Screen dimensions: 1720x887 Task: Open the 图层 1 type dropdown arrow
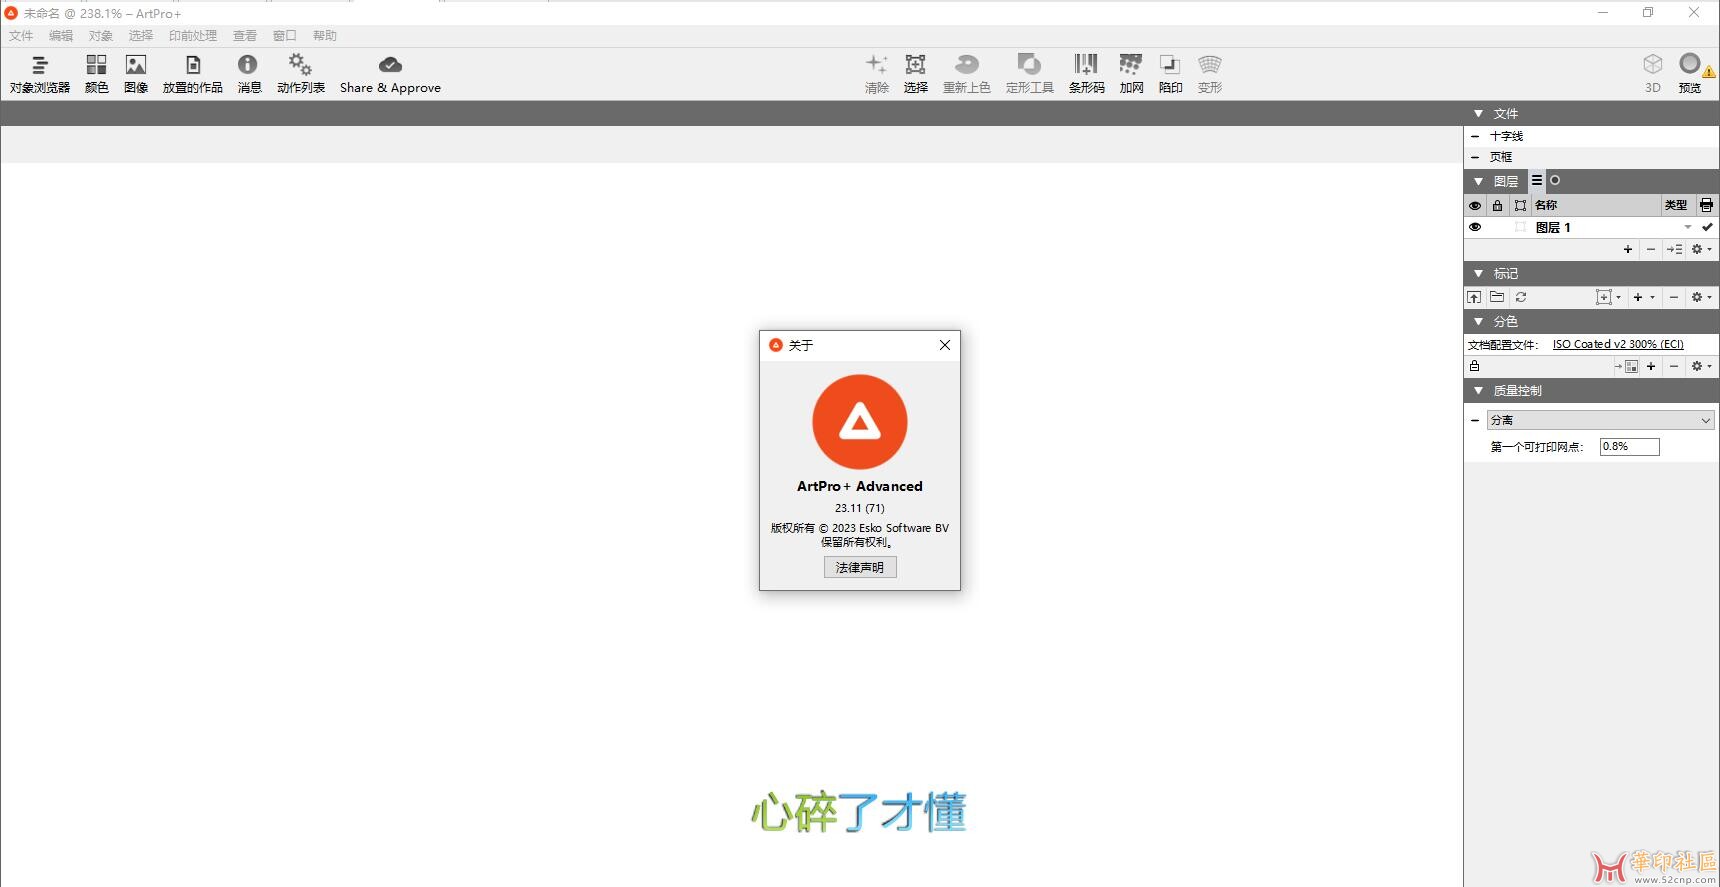tap(1688, 227)
